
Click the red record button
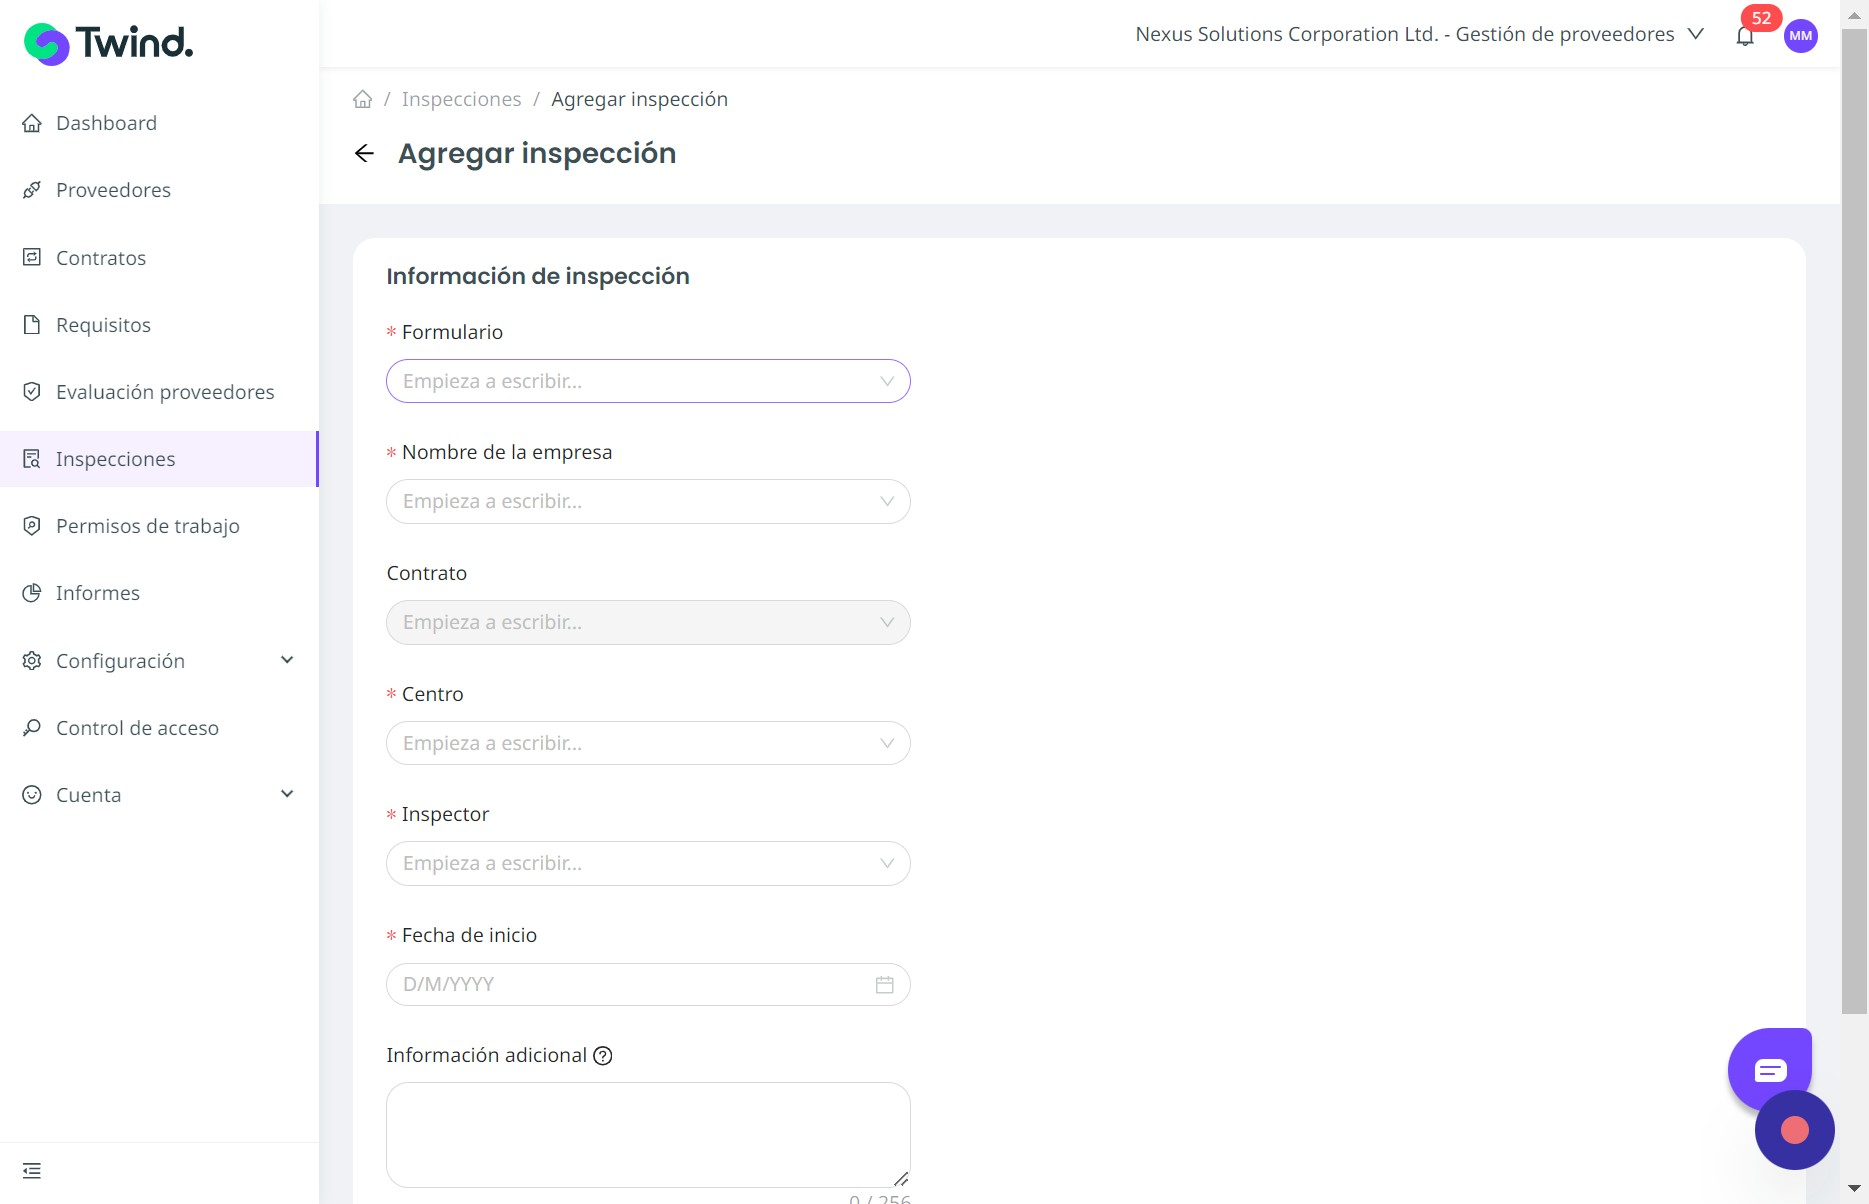pyautogui.click(x=1795, y=1130)
